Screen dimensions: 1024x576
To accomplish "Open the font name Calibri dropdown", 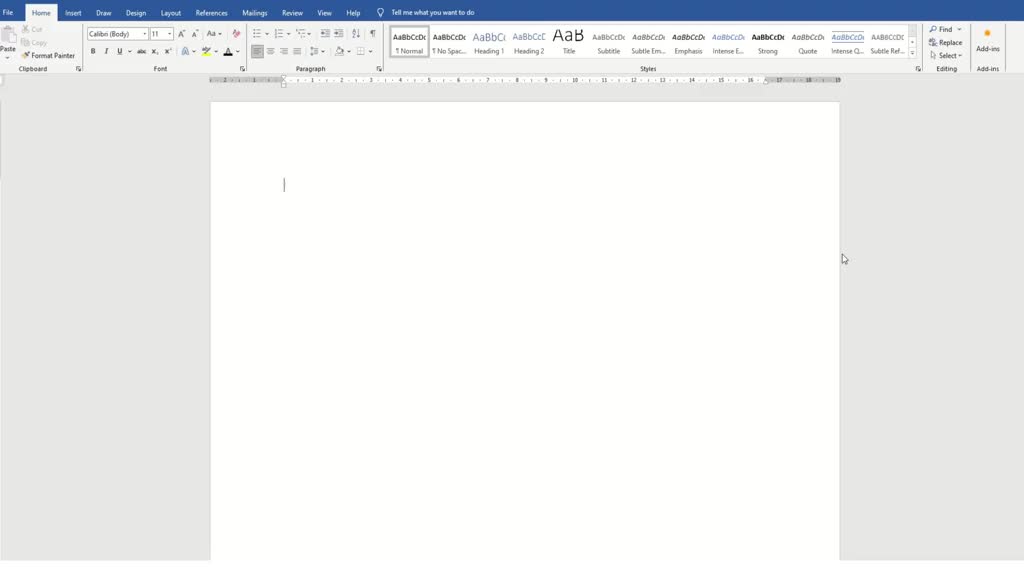I will click(x=144, y=34).
